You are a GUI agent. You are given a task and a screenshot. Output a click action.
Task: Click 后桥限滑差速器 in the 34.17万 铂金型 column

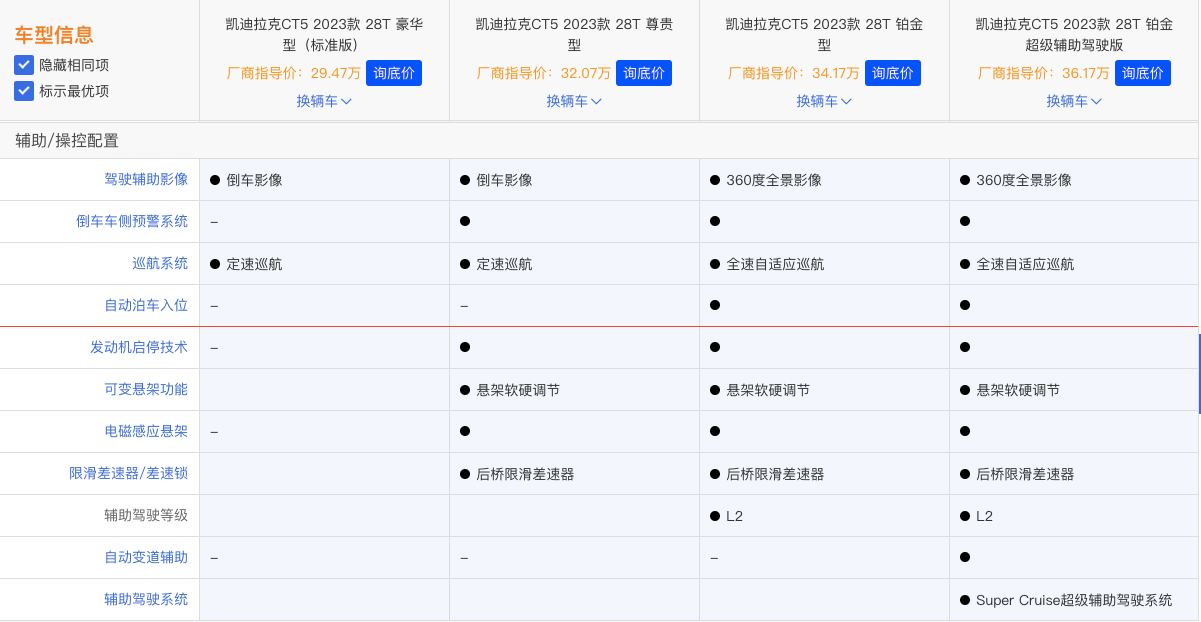click(775, 474)
